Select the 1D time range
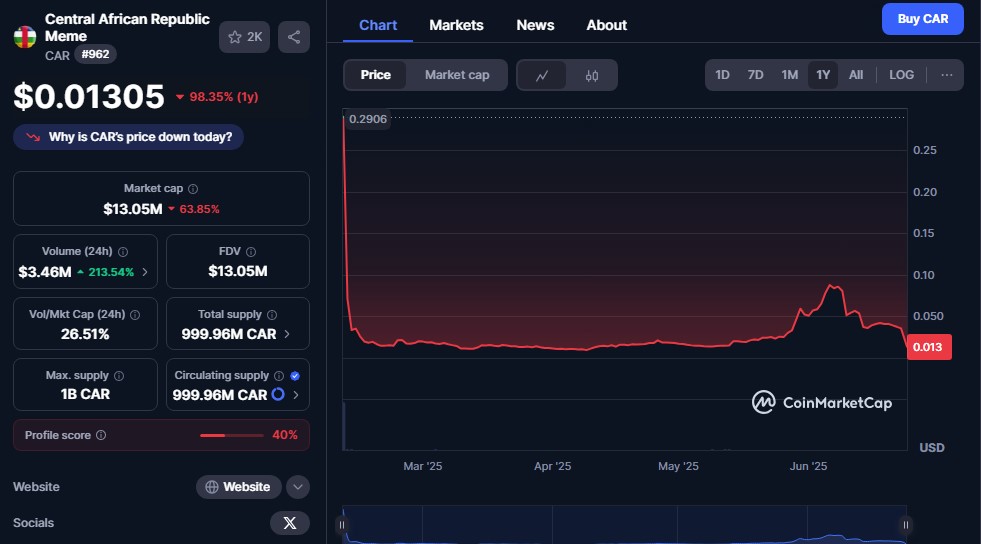The height and width of the screenshot is (544, 981). click(723, 75)
